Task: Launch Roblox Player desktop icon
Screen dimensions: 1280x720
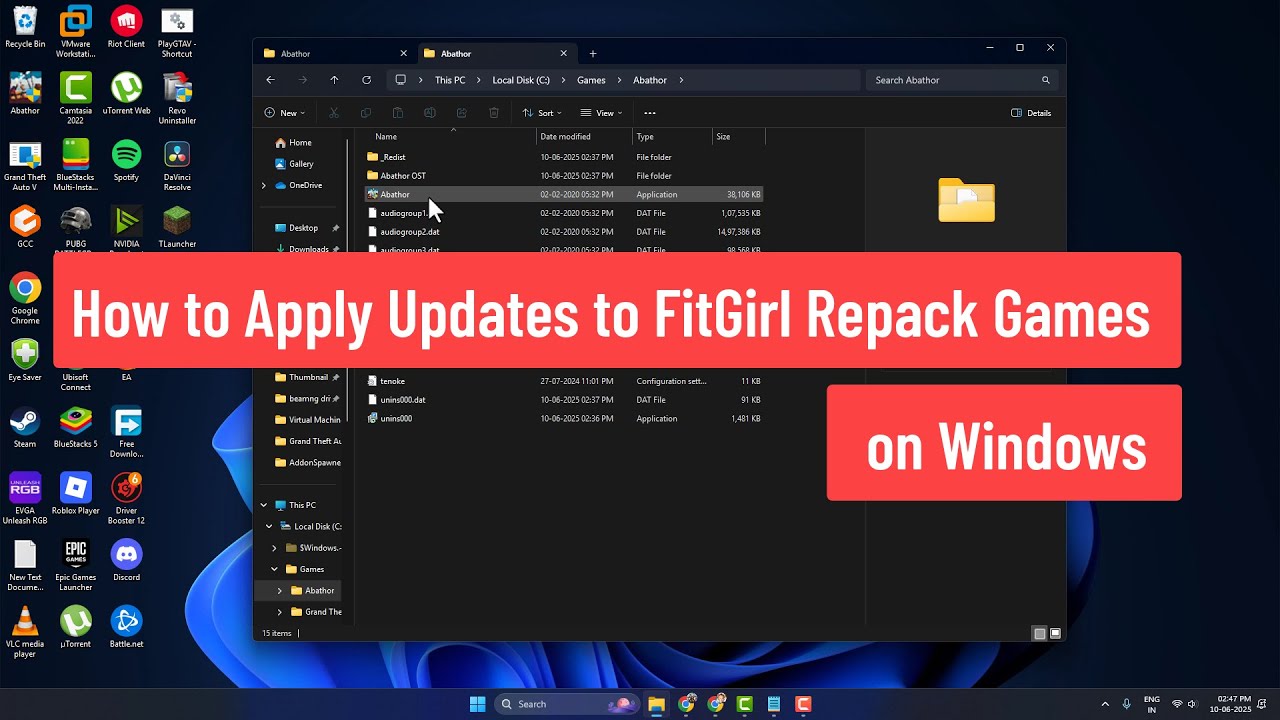Action: [75, 494]
